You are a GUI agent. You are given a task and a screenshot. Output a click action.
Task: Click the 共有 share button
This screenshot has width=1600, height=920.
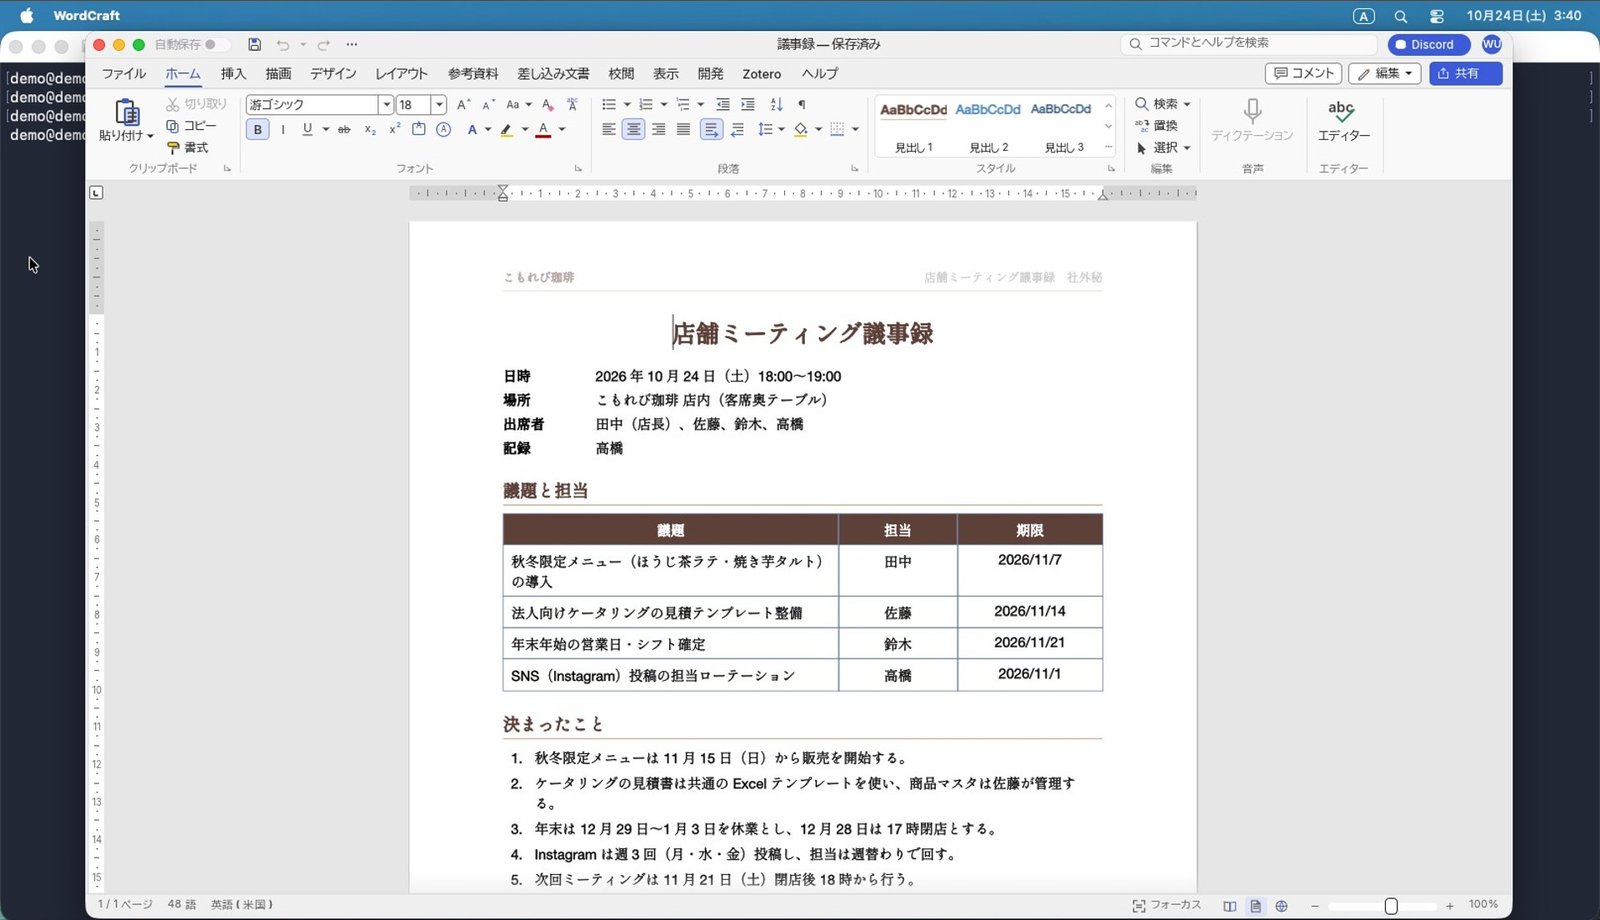coord(1465,73)
